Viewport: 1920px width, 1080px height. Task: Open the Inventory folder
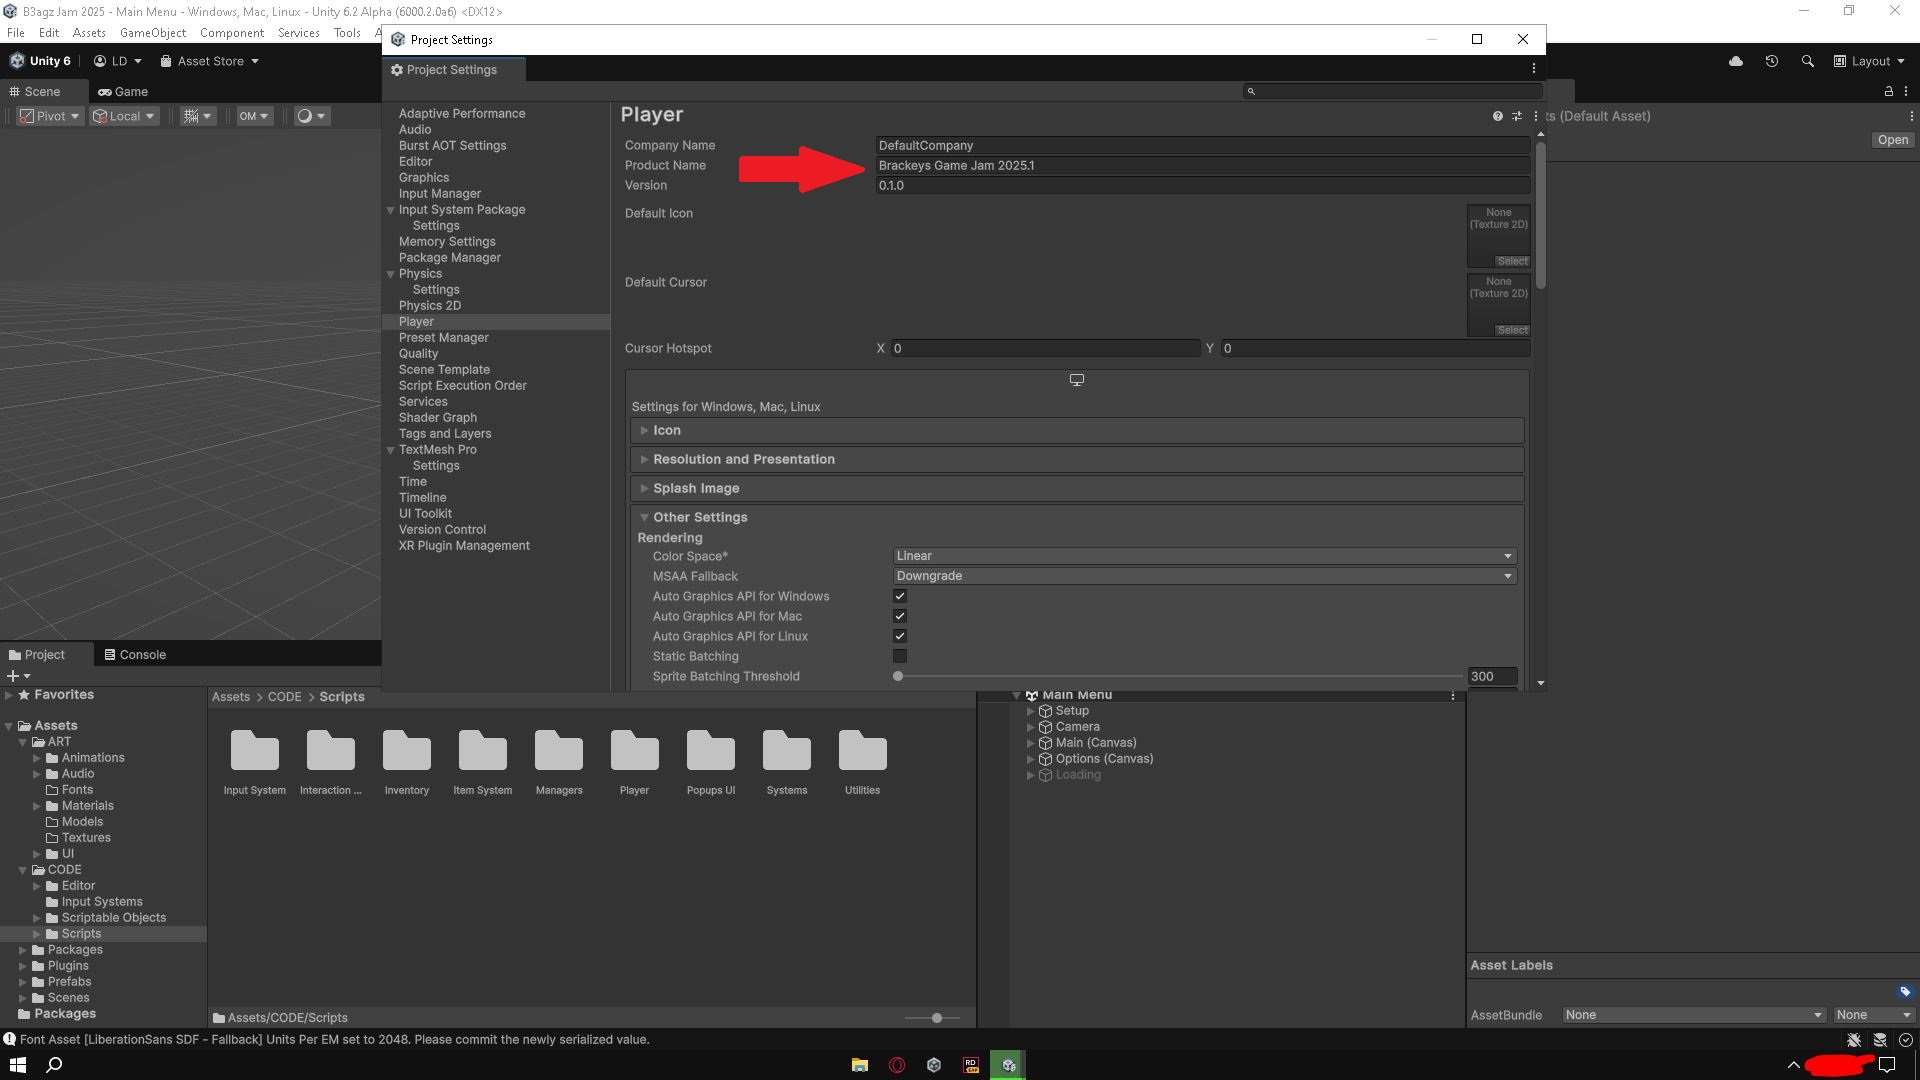406,762
